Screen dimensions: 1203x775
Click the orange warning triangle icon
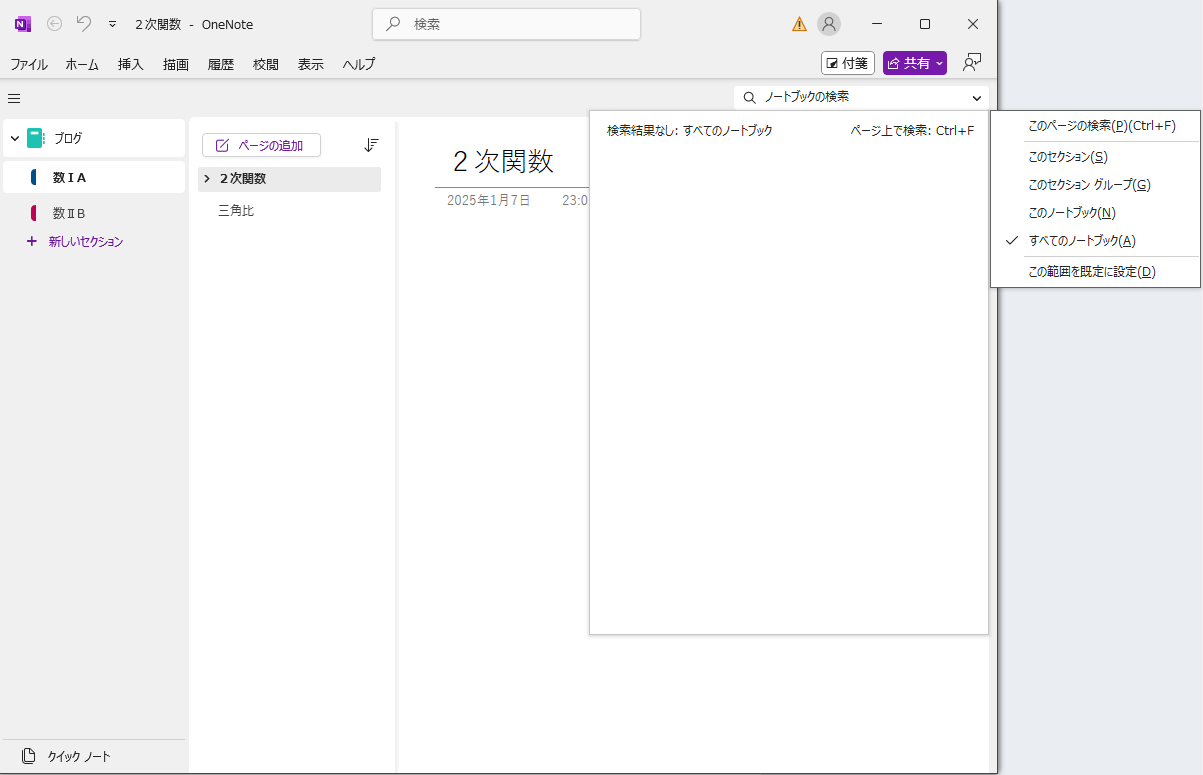(x=799, y=24)
